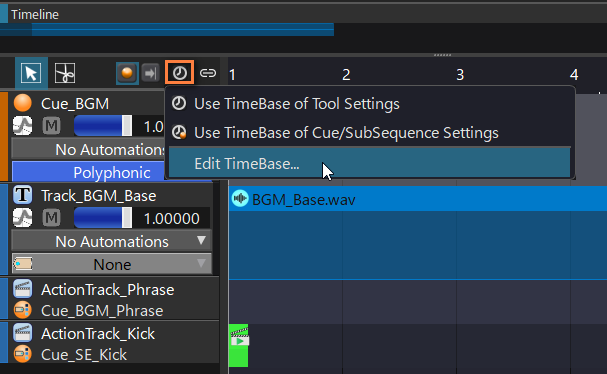Screen dimensions: 607x374
Task: Select the arrow pointer tool
Action: tap(31, 73)
